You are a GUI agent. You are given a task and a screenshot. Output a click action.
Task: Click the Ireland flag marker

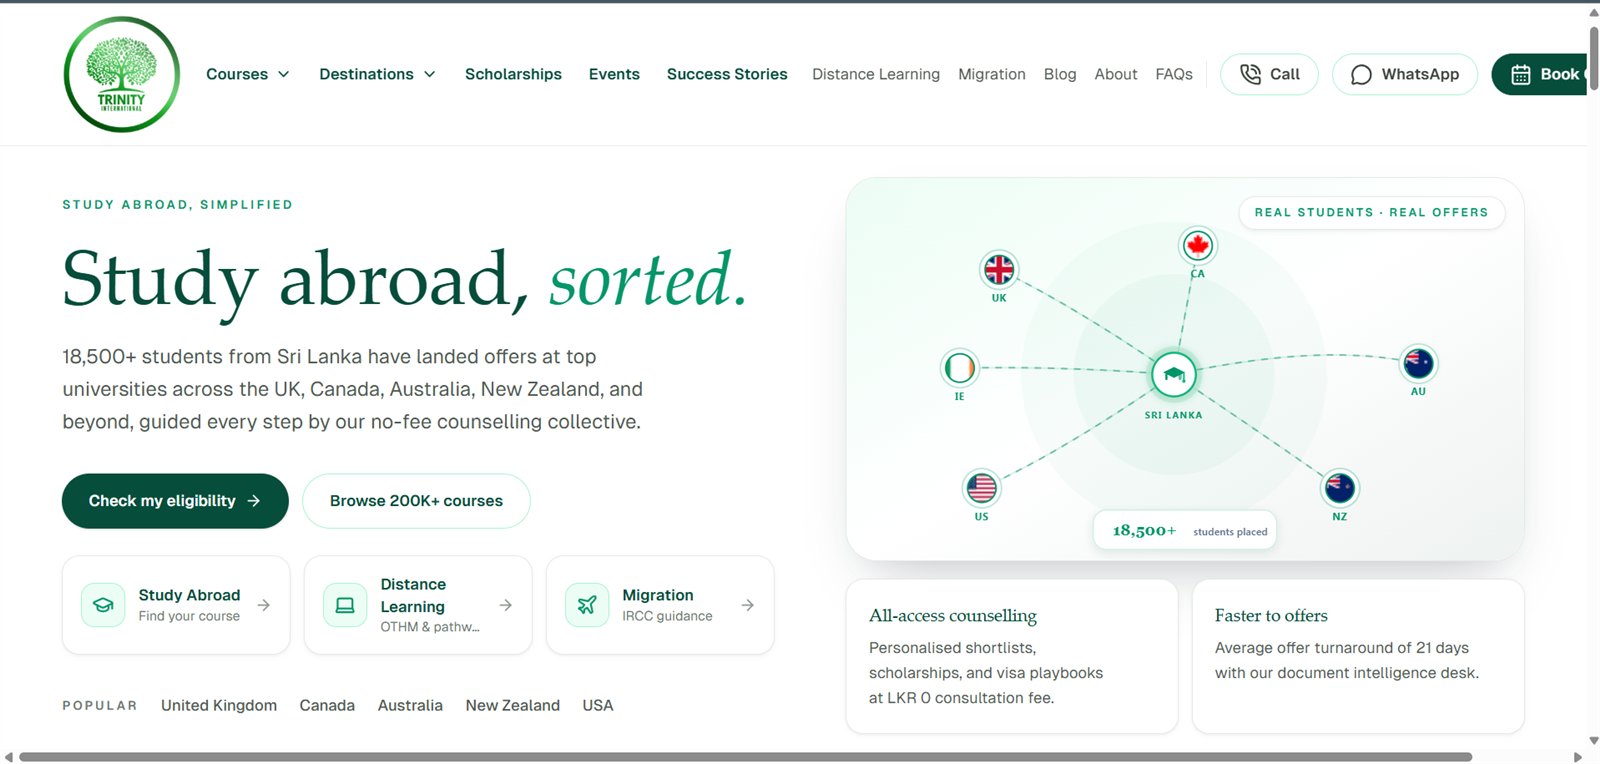point(959,368)
